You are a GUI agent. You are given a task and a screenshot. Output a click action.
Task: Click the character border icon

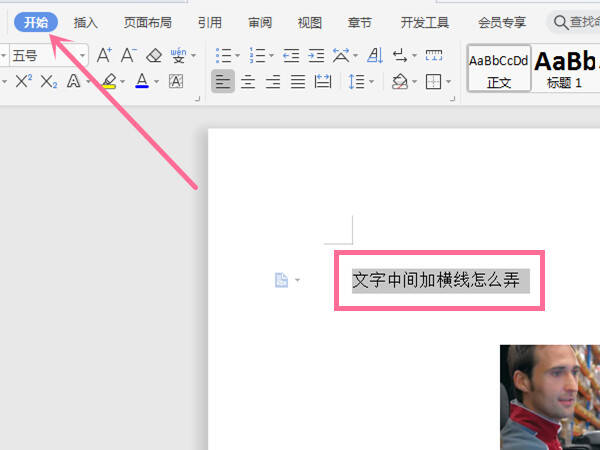[176, 82]
